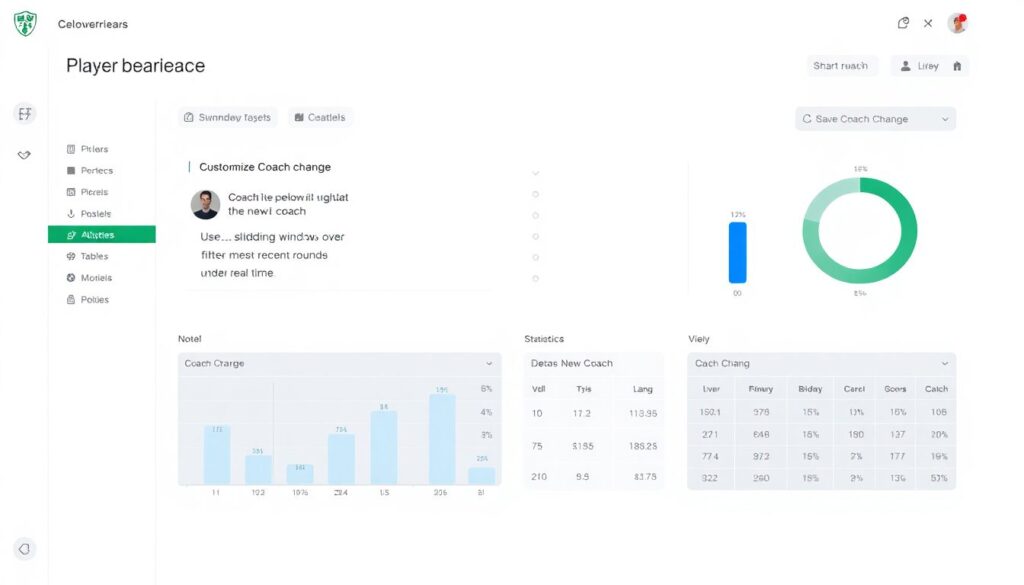Image resolution: width=1024 pixels, height=585 pixels.
Task: Click the home icon beside Lirey
Action: tap(957, 66)
